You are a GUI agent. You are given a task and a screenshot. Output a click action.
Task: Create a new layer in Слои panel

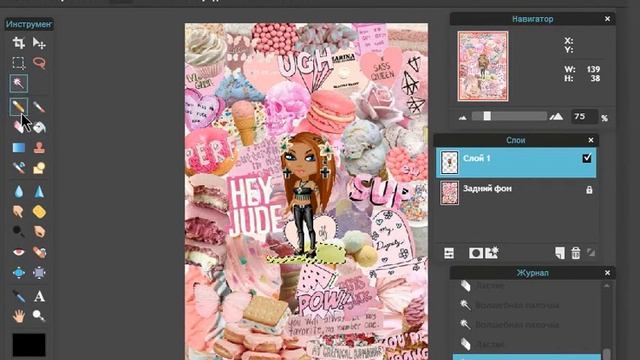560,253
